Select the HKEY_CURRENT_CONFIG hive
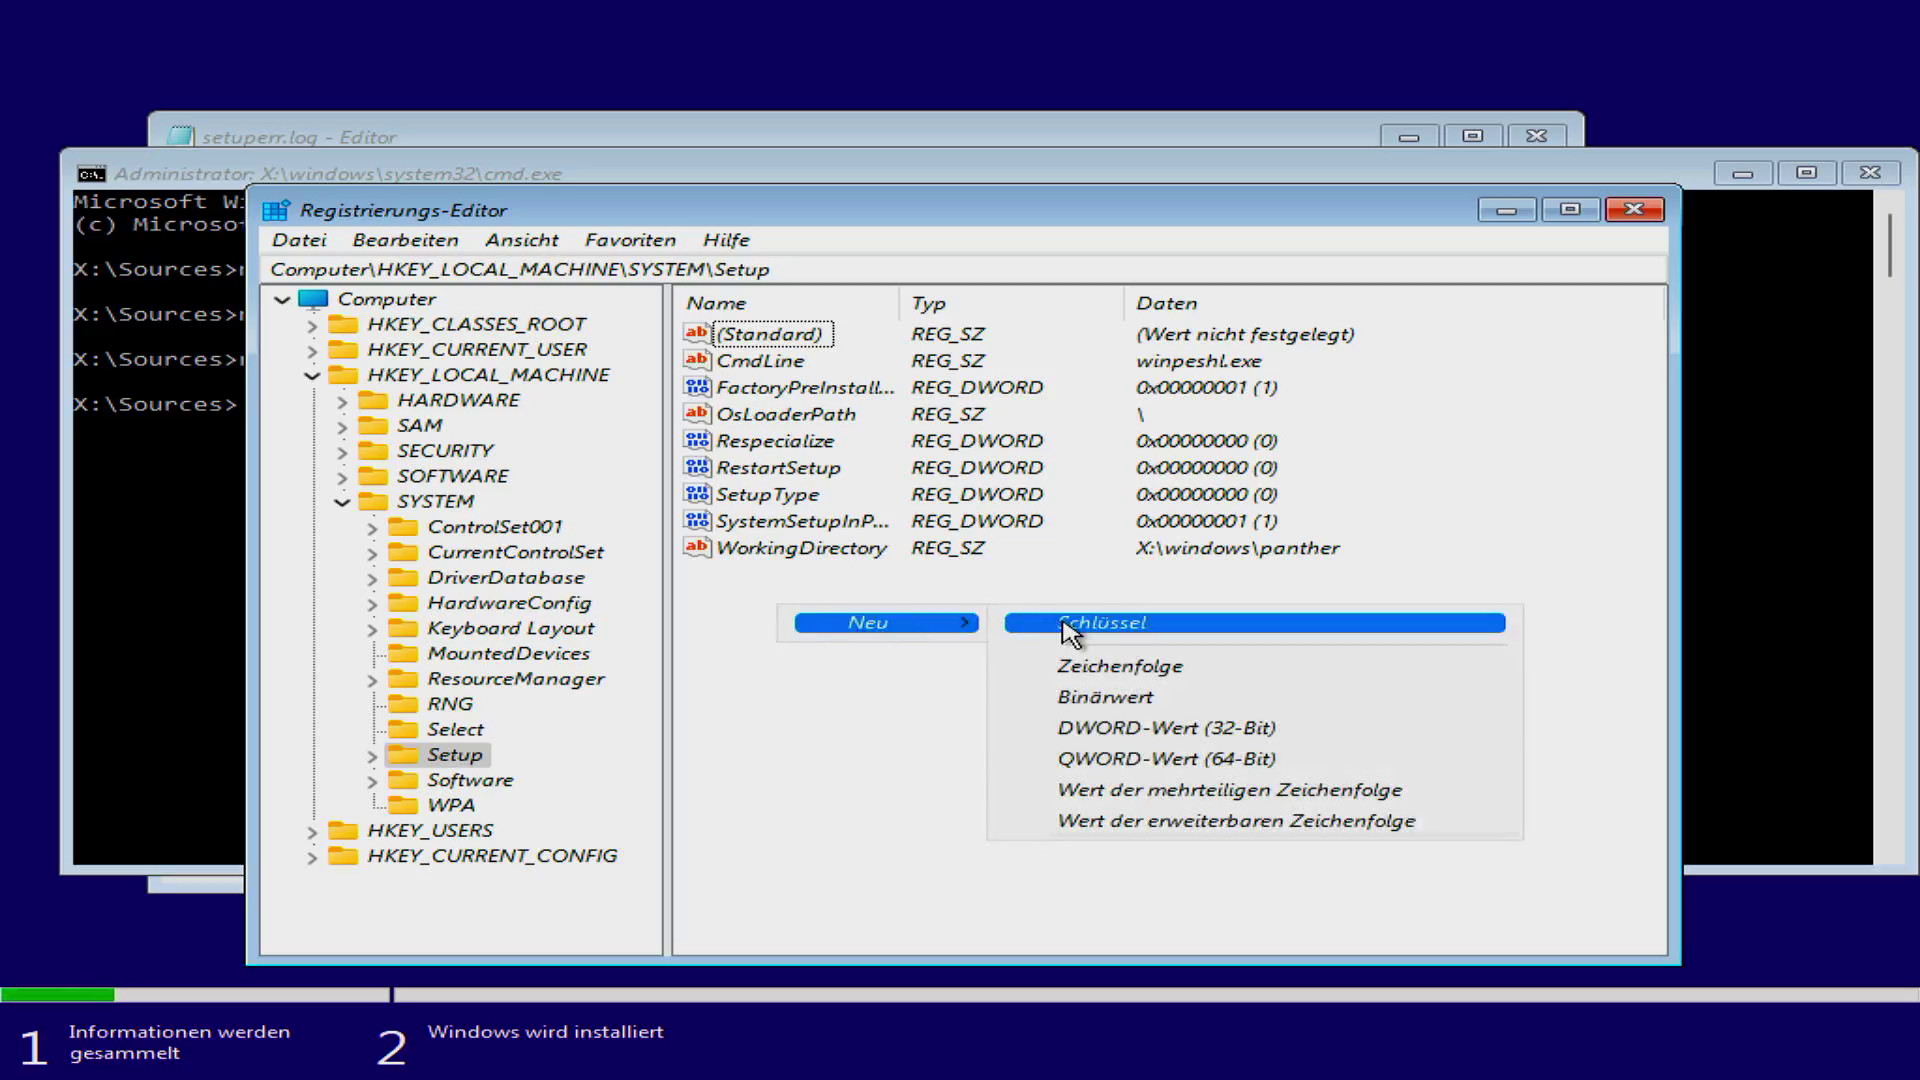Viewport: 1920px width, 1080px height. point(492,856)
